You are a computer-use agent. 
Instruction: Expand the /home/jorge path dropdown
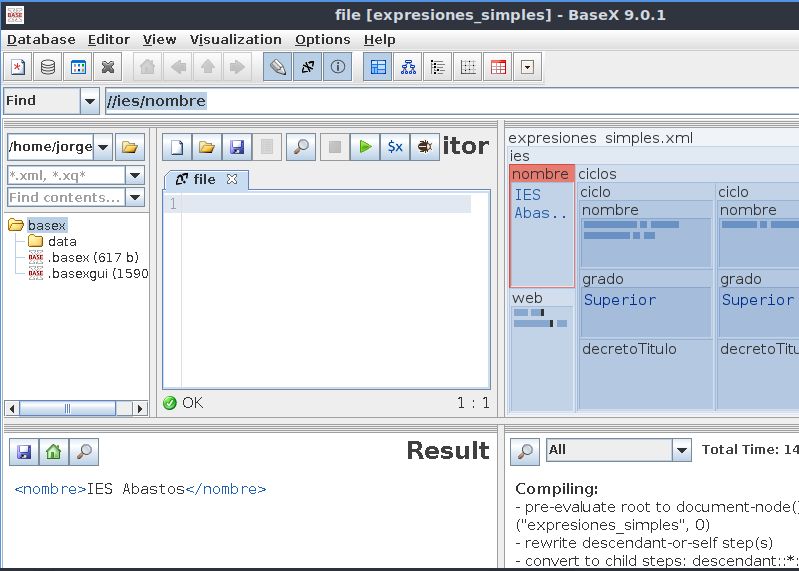(x=104, y=147)
